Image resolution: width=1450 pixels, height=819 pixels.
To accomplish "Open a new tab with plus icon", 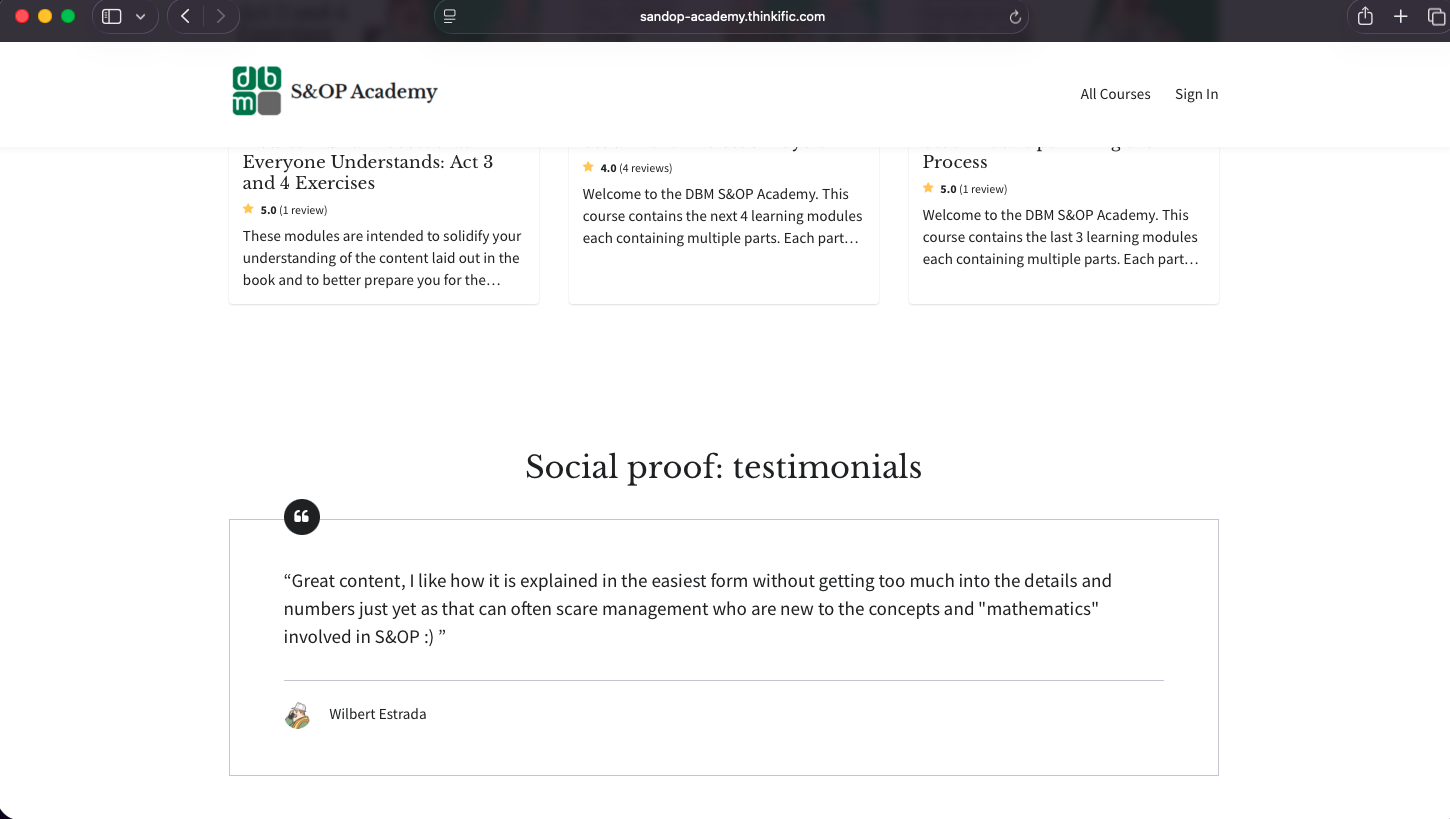I will (1401, 16).
